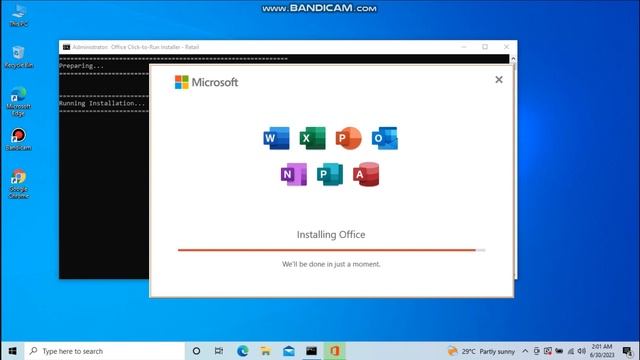This screenshot has height=360, width=640.
Task: Open File Explorer from the taskbar
Action: coord(266,351)
